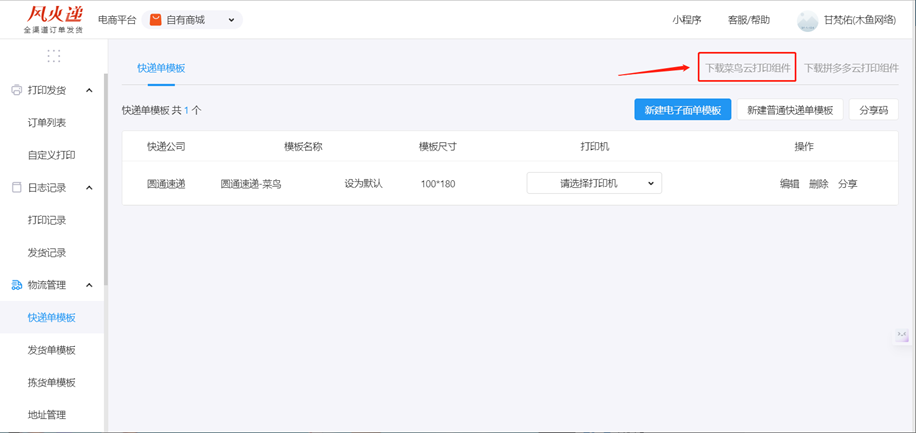The image size is (916, 433).
Task: Select 快递单模板 in the sidebar
Action: coord(51,318)
